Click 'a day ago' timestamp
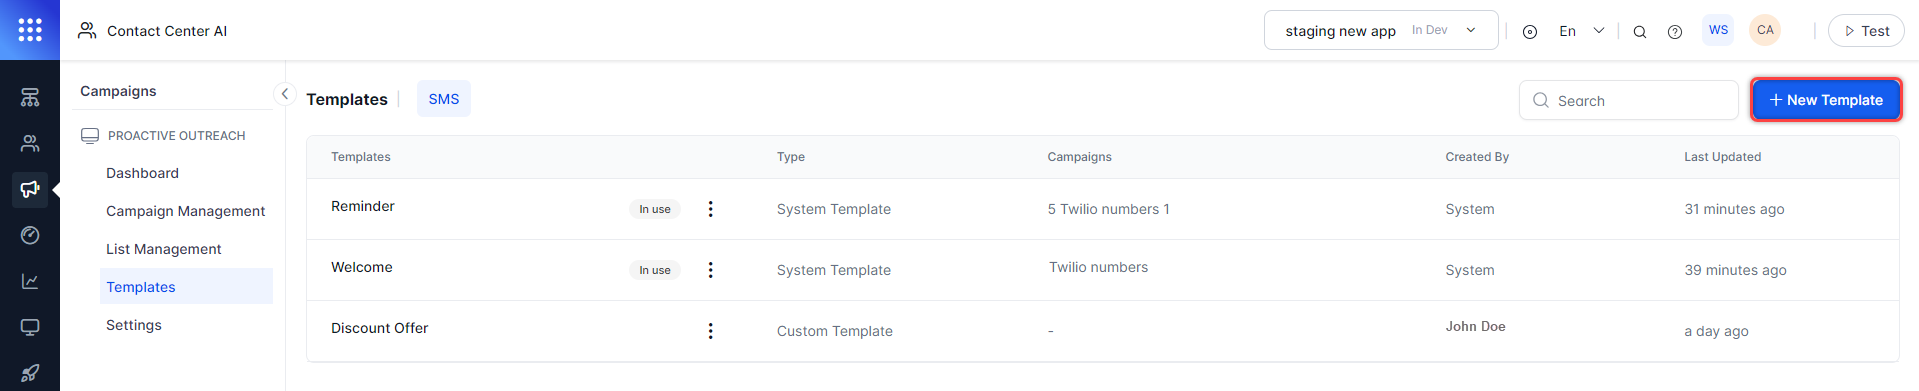 pyautogui.click(x=1716, y=331)
